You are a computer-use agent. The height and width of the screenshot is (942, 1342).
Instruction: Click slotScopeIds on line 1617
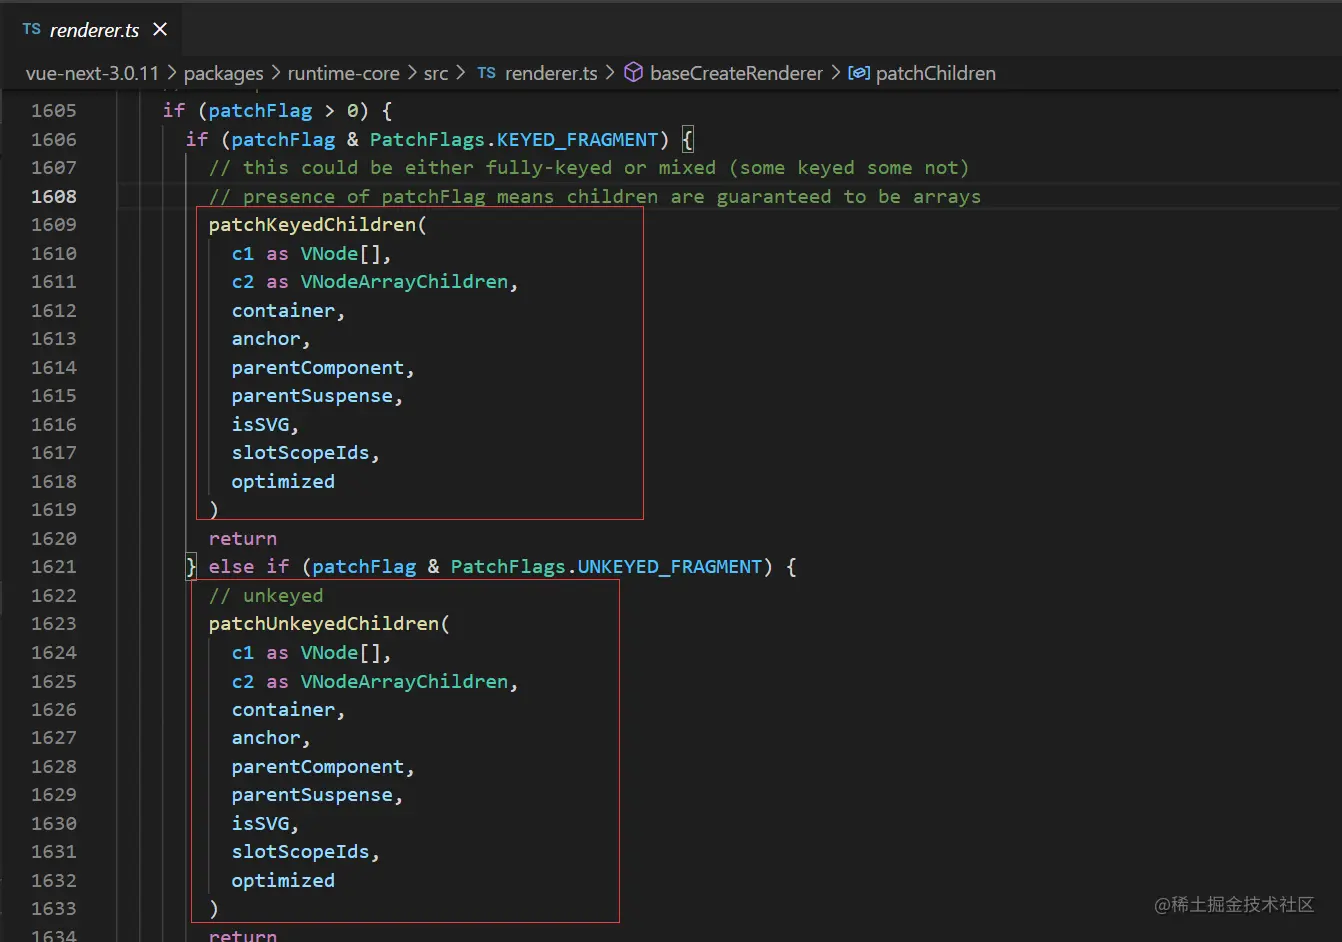300,453
